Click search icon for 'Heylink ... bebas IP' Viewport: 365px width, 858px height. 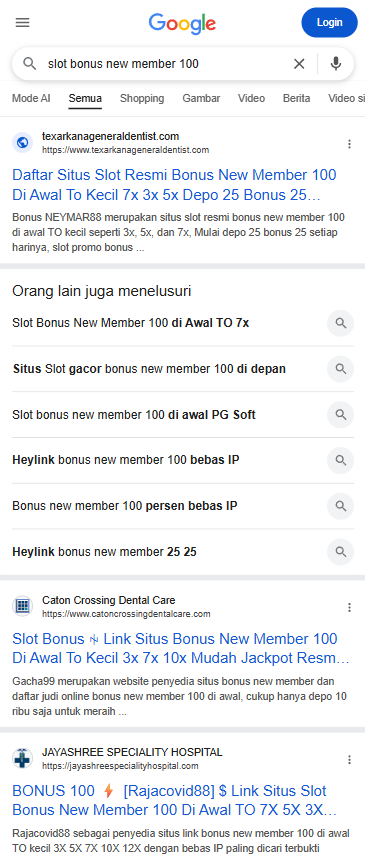pyautogui.click(x=341, y=460)
